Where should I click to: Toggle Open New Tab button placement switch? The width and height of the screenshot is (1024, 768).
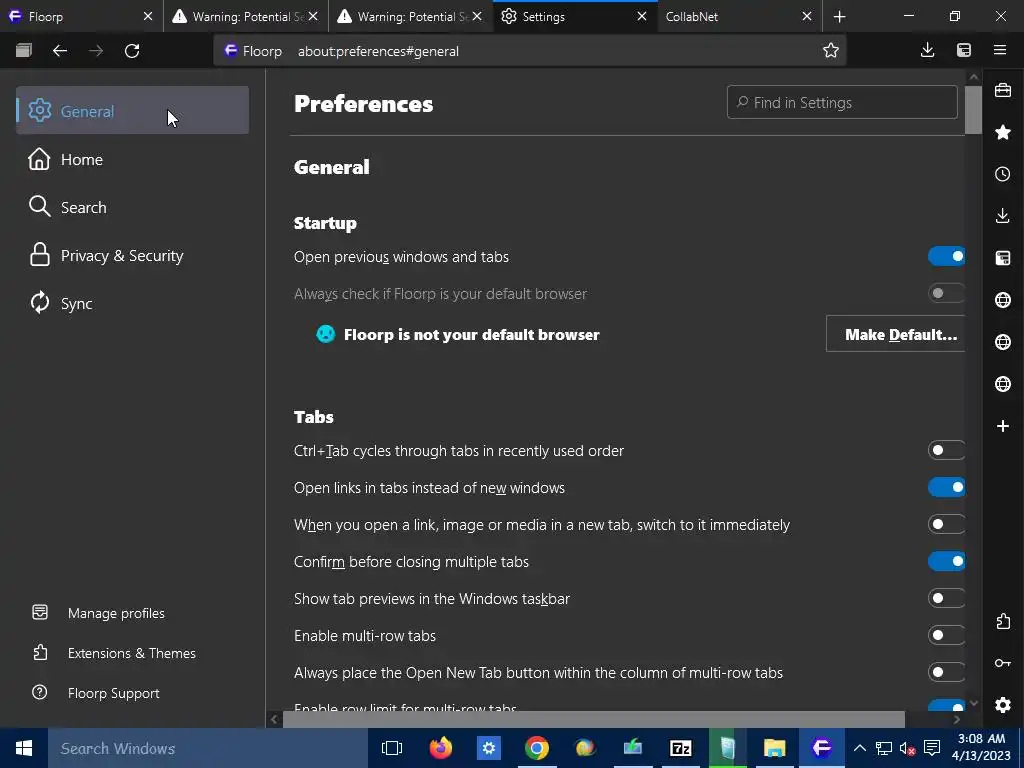946,671
